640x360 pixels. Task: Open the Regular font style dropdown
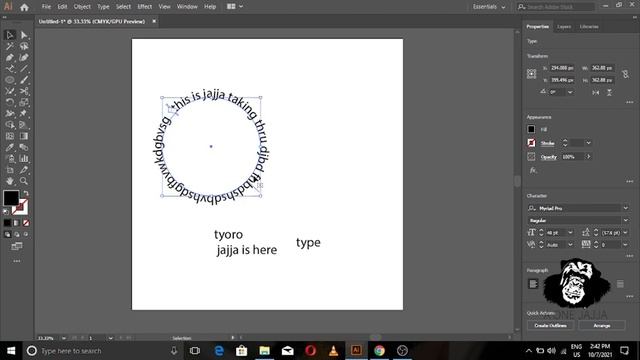(x=625, y=220)
